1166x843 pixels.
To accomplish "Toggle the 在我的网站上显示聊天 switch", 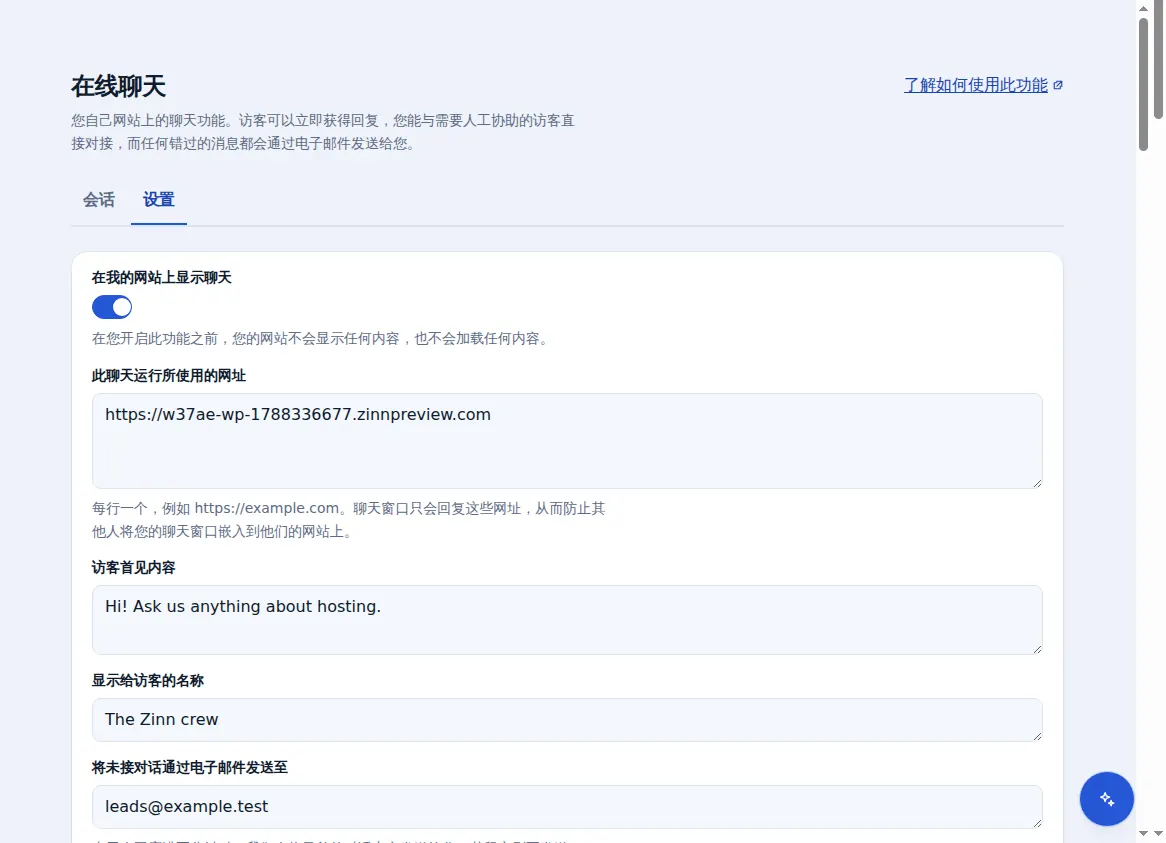I will pos(112,307).
